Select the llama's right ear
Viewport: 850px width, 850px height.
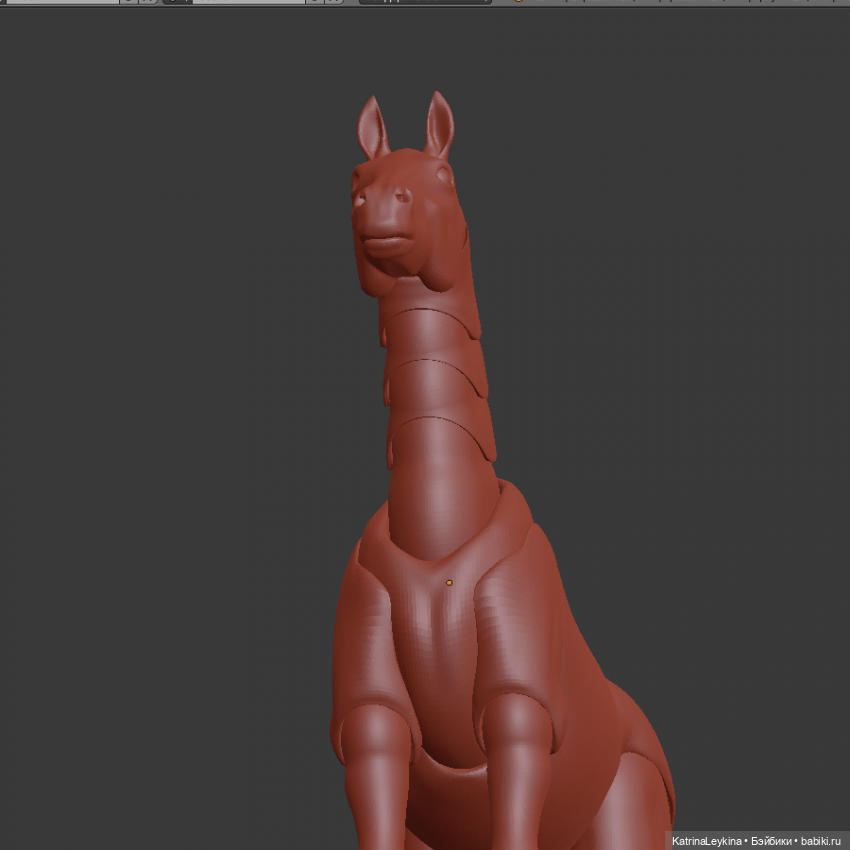[x=439, y=124]
